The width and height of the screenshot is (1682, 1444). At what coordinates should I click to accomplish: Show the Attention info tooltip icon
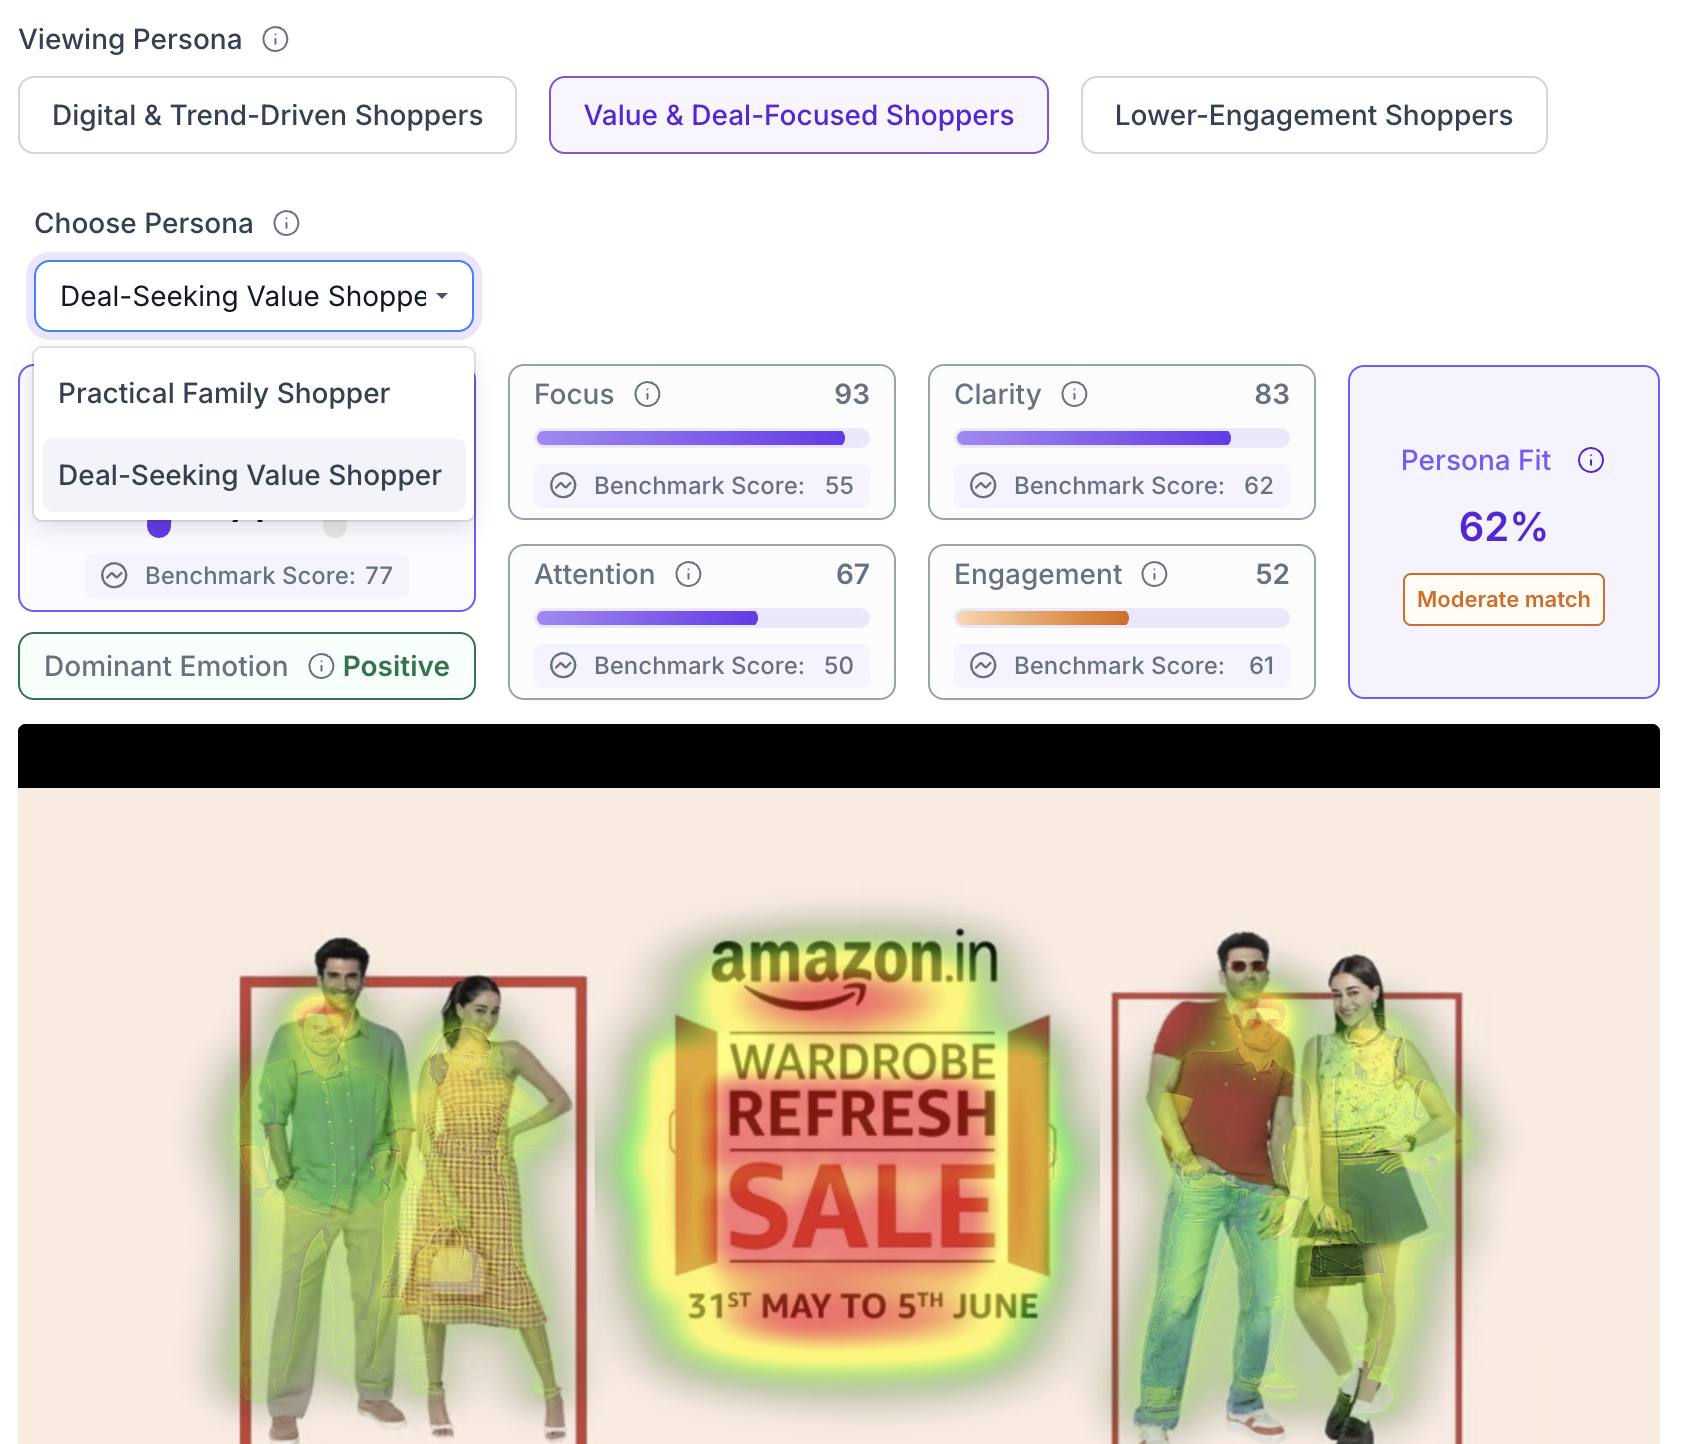(x=688, y=574)
